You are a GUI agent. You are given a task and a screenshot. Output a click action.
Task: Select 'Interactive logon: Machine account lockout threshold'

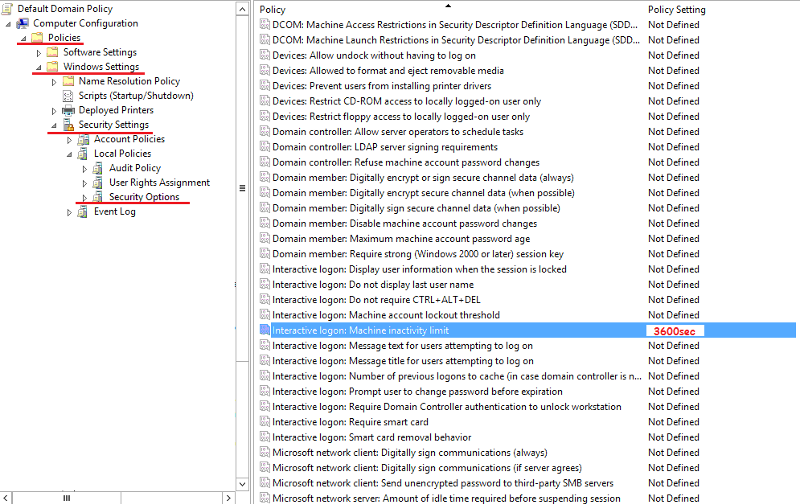point(386,315)
